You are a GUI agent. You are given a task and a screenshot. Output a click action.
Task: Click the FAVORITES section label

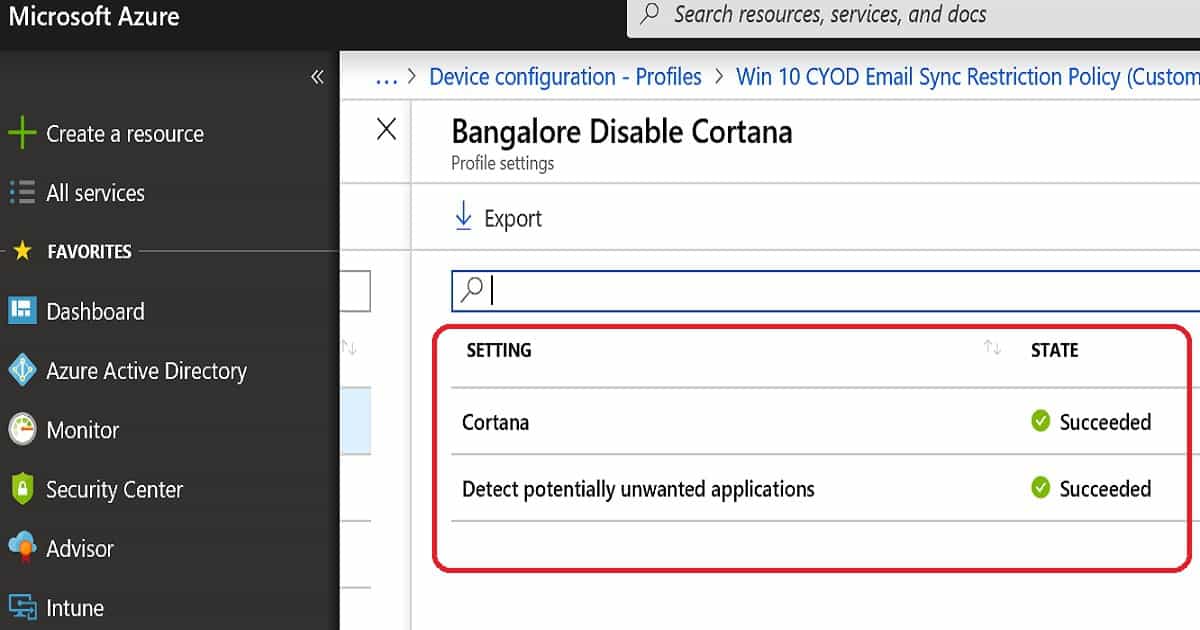(89, 252)
